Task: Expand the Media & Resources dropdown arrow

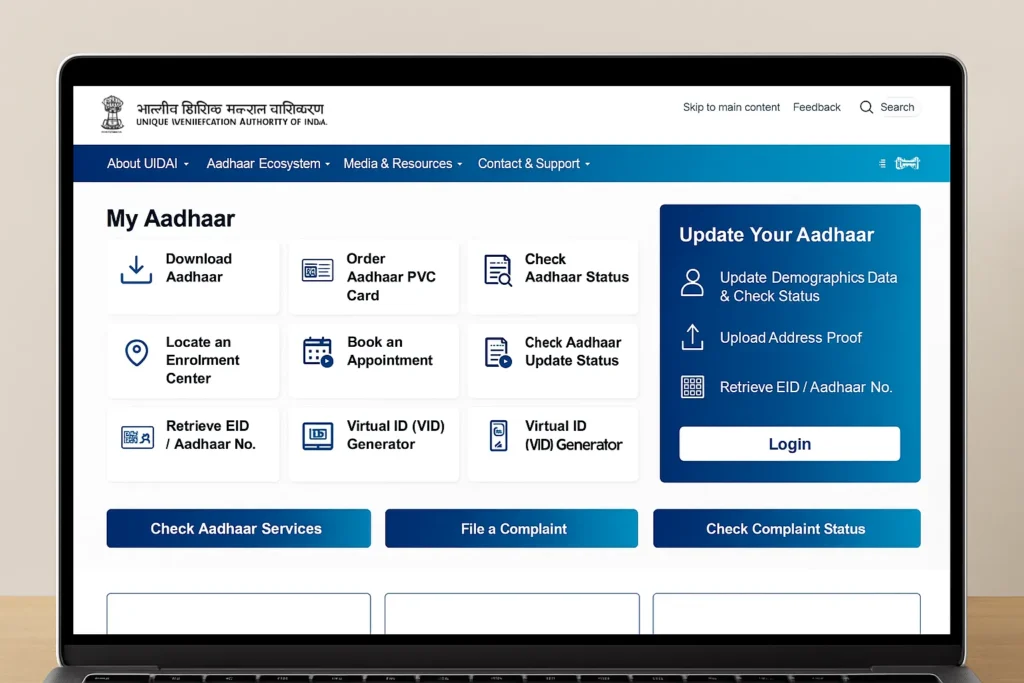Action: pyautogui.click(x=459, y=164)
